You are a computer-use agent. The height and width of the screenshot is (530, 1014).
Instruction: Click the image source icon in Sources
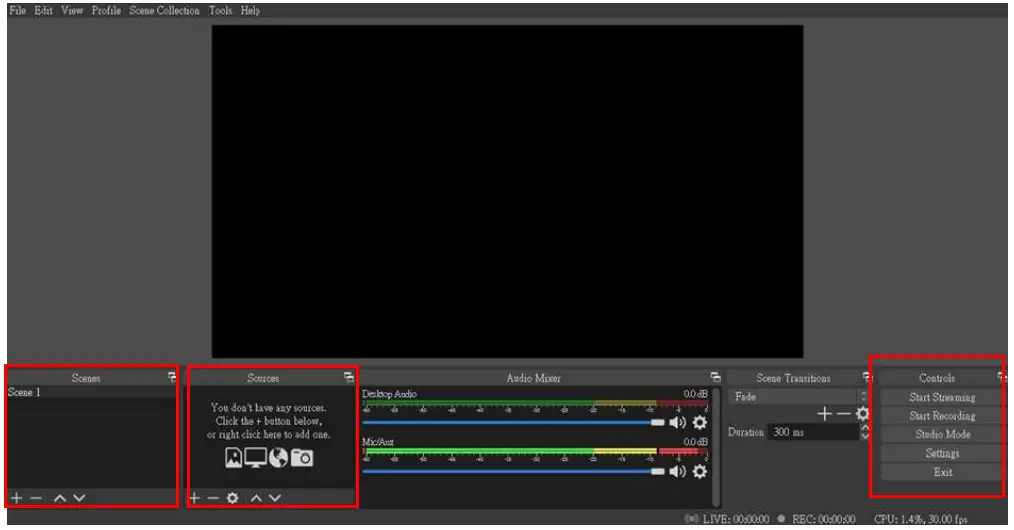point(233,458)
